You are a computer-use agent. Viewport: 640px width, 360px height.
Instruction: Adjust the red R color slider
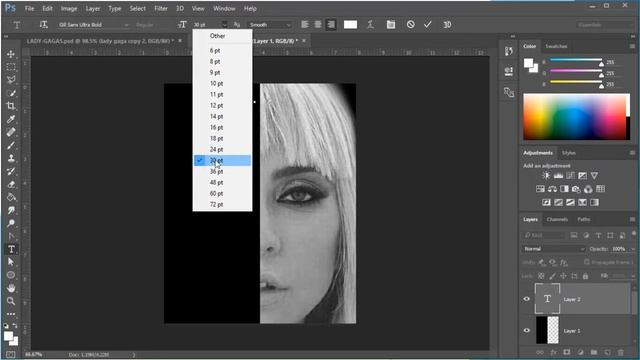576,60
